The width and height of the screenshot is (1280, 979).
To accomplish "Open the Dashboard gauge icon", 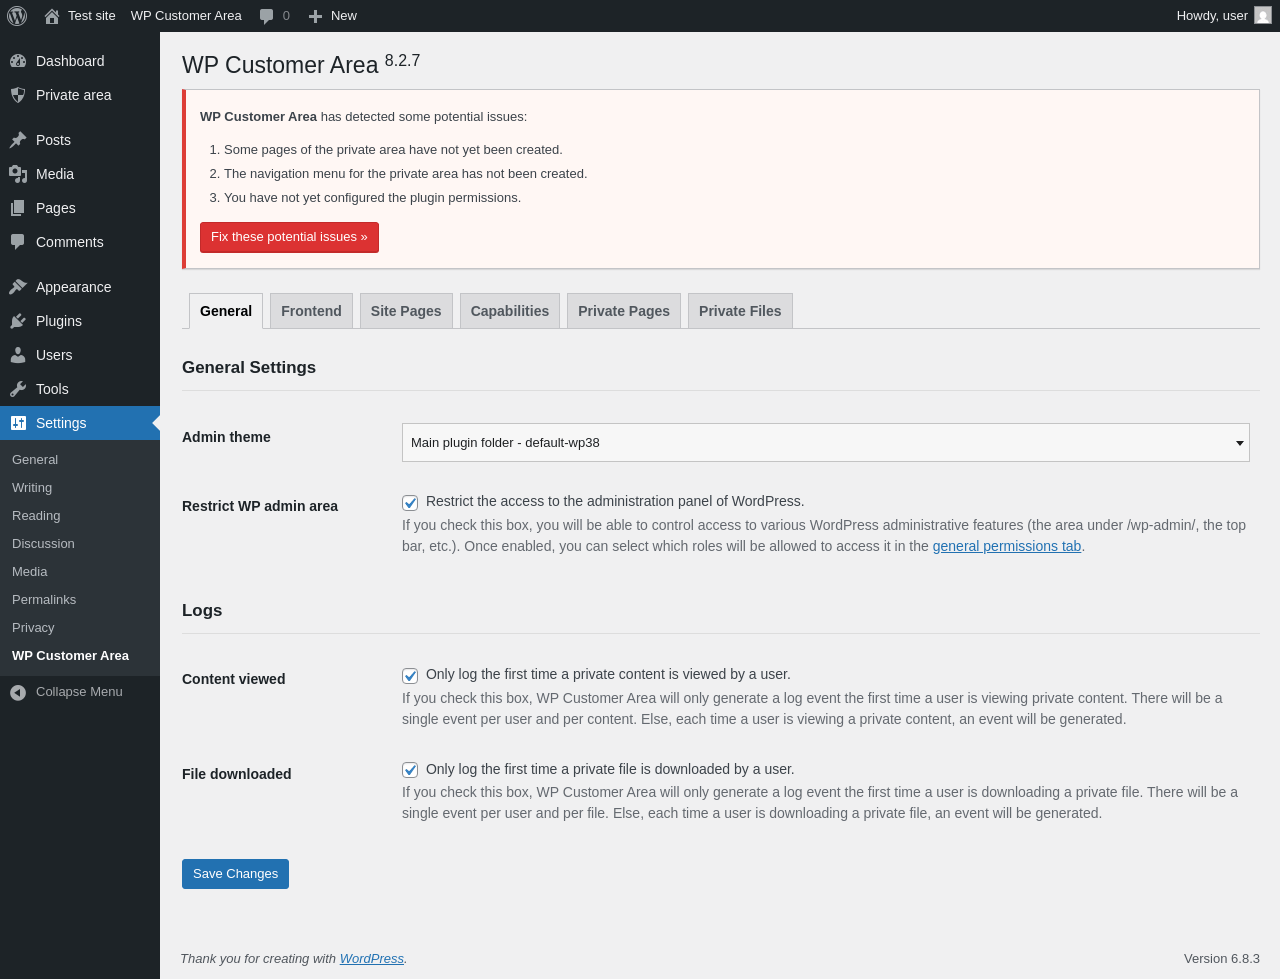I will tap(18, 61).
